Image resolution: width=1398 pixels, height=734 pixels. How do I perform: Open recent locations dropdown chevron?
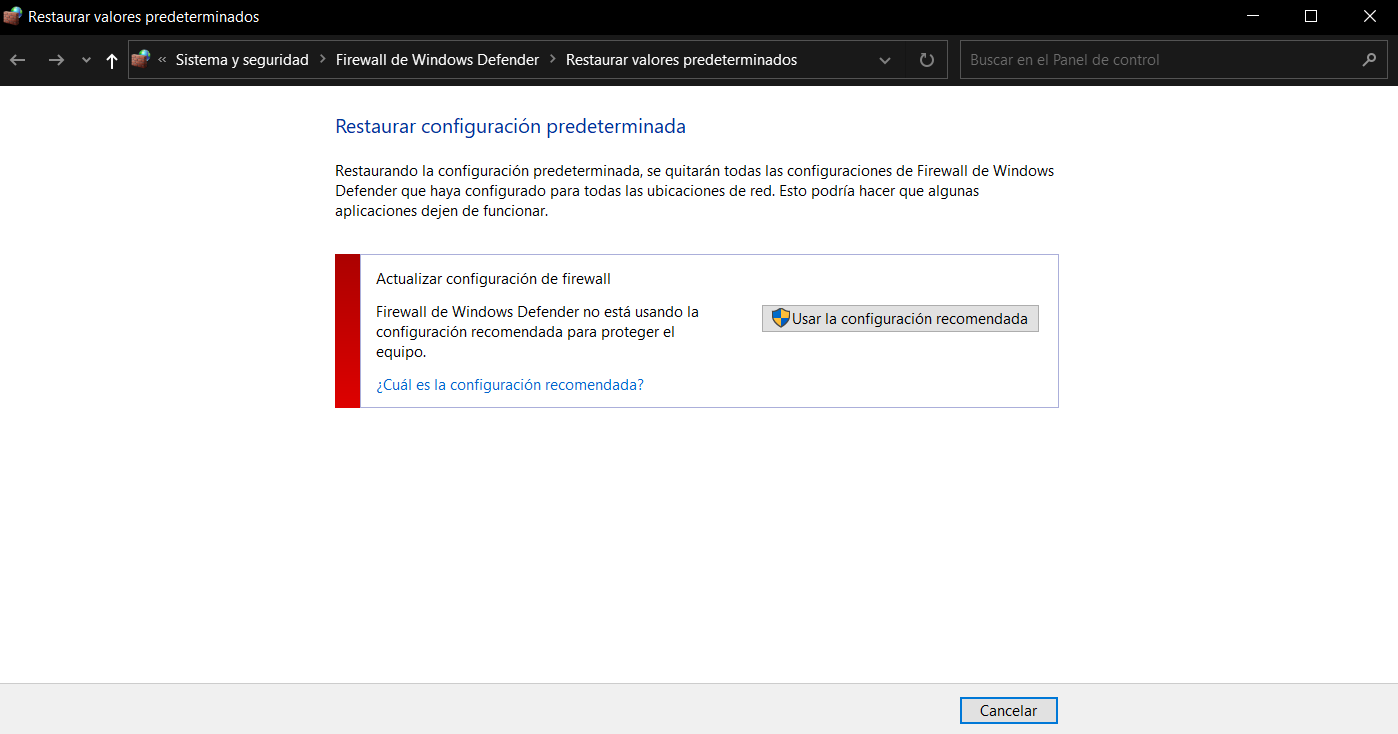[86, 60]
